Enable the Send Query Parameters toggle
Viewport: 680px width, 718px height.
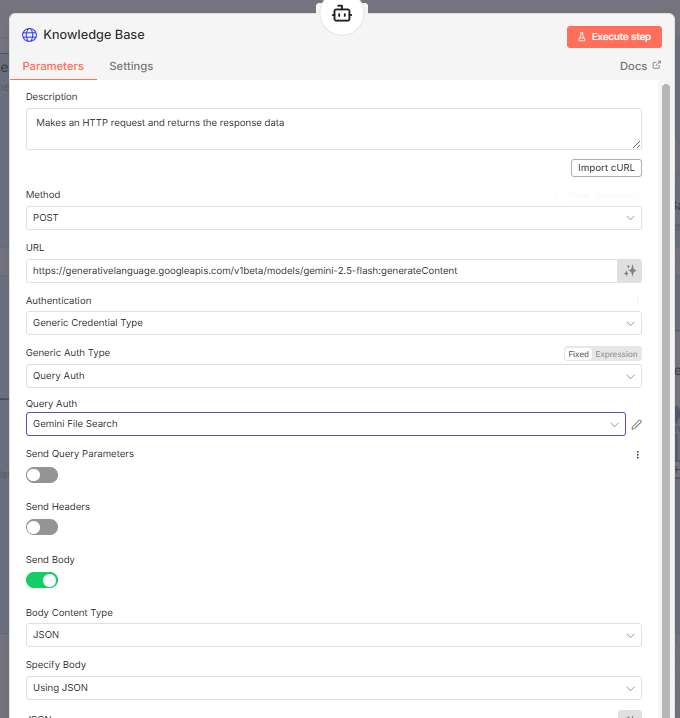[x=42, y=475]
